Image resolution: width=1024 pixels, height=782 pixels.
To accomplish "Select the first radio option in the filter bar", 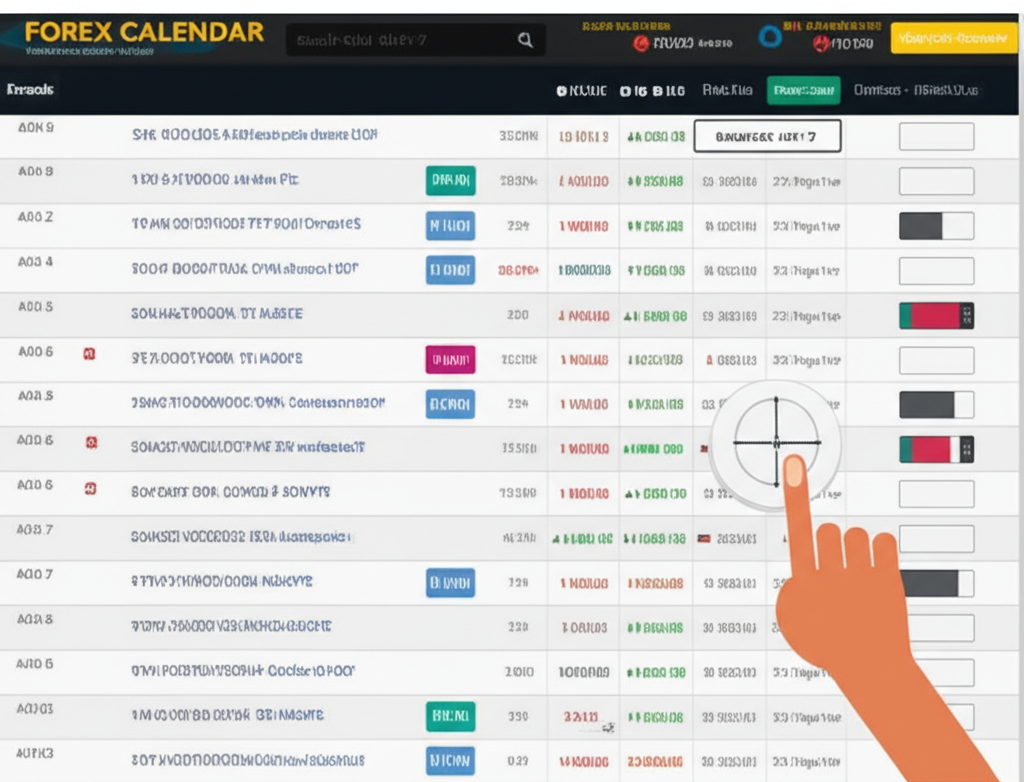I will [562, 91].
